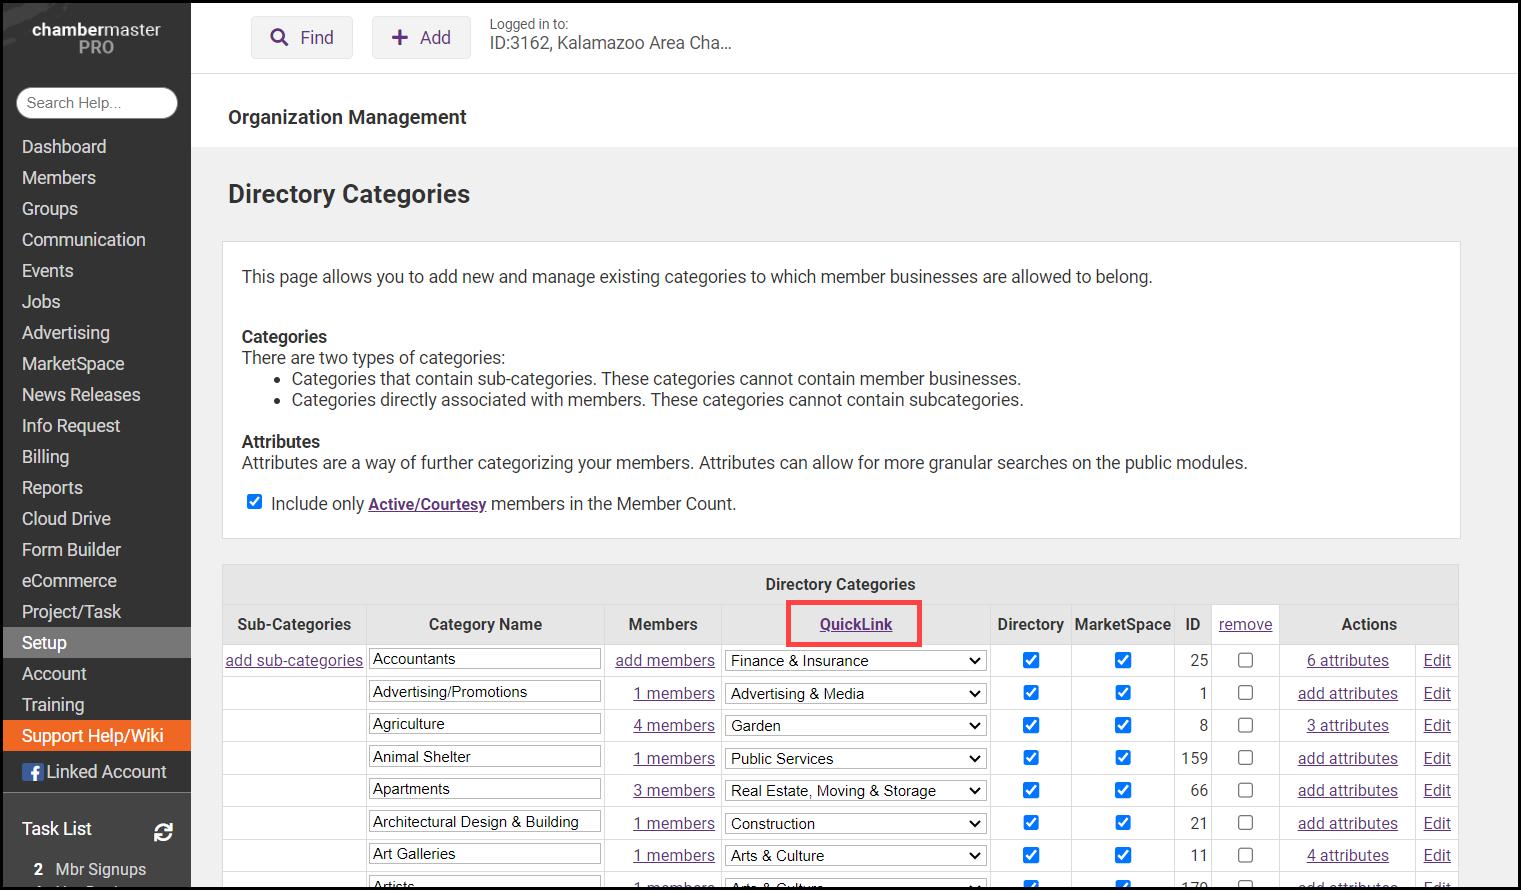
Task: Select Reports from the sidebar menu
Action: tap(52, 488)
